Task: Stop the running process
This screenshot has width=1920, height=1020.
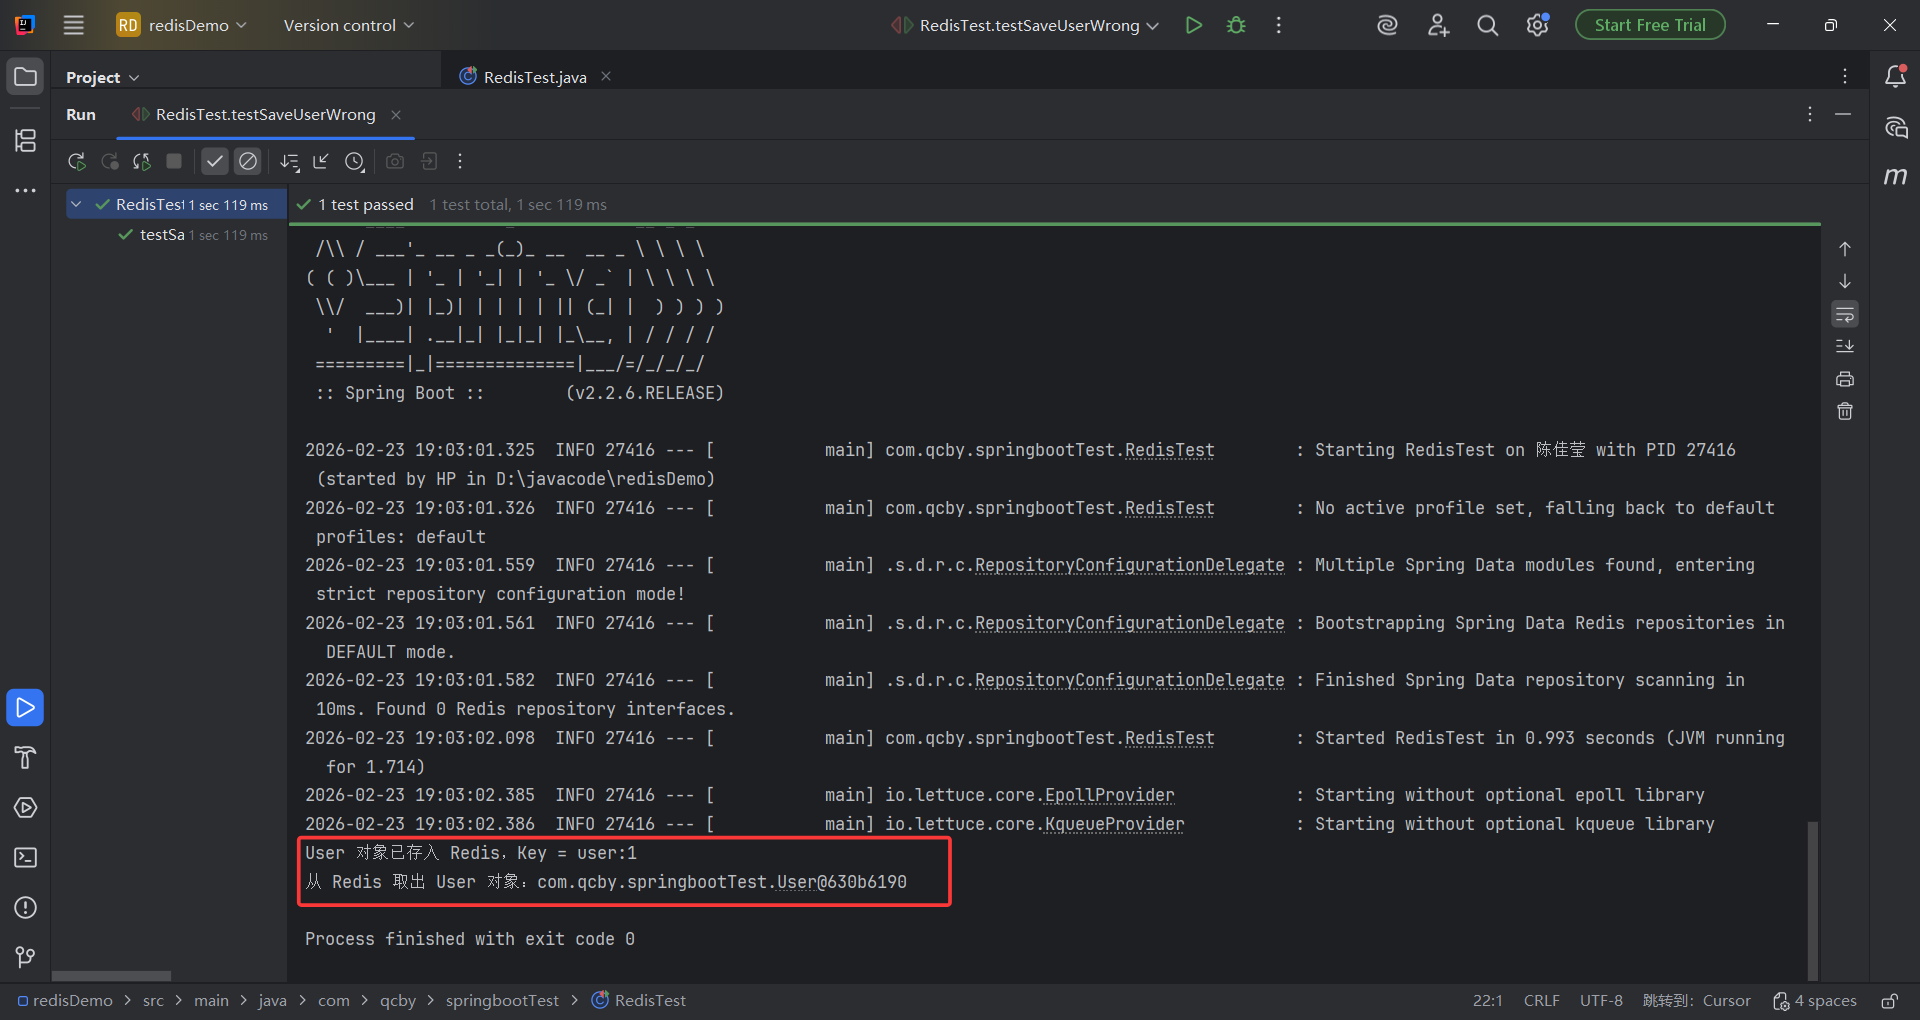Action: pos(174,161)
